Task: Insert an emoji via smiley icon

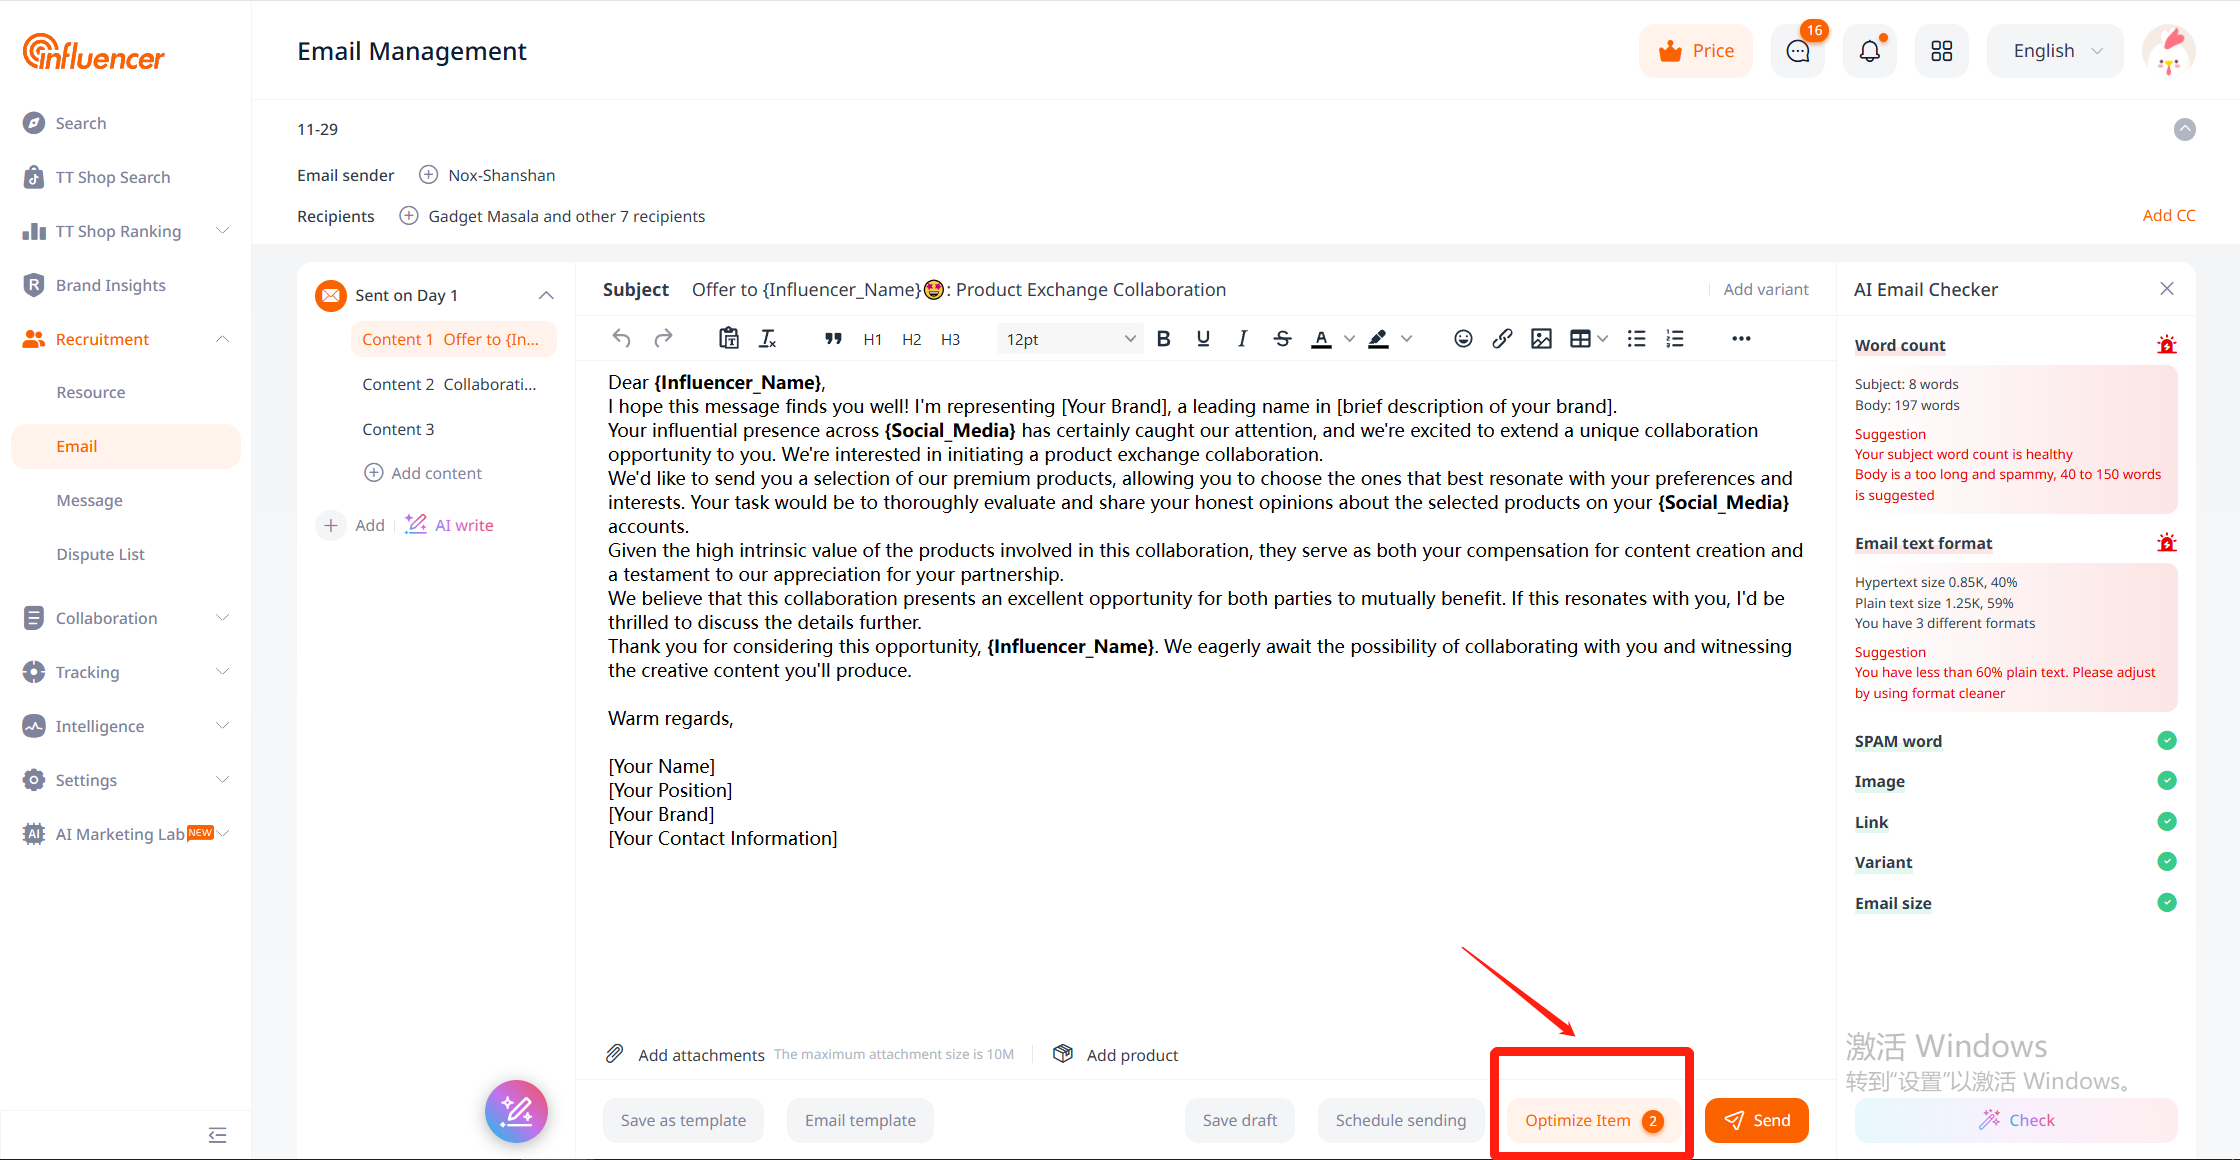Action: click(1463, 339)
